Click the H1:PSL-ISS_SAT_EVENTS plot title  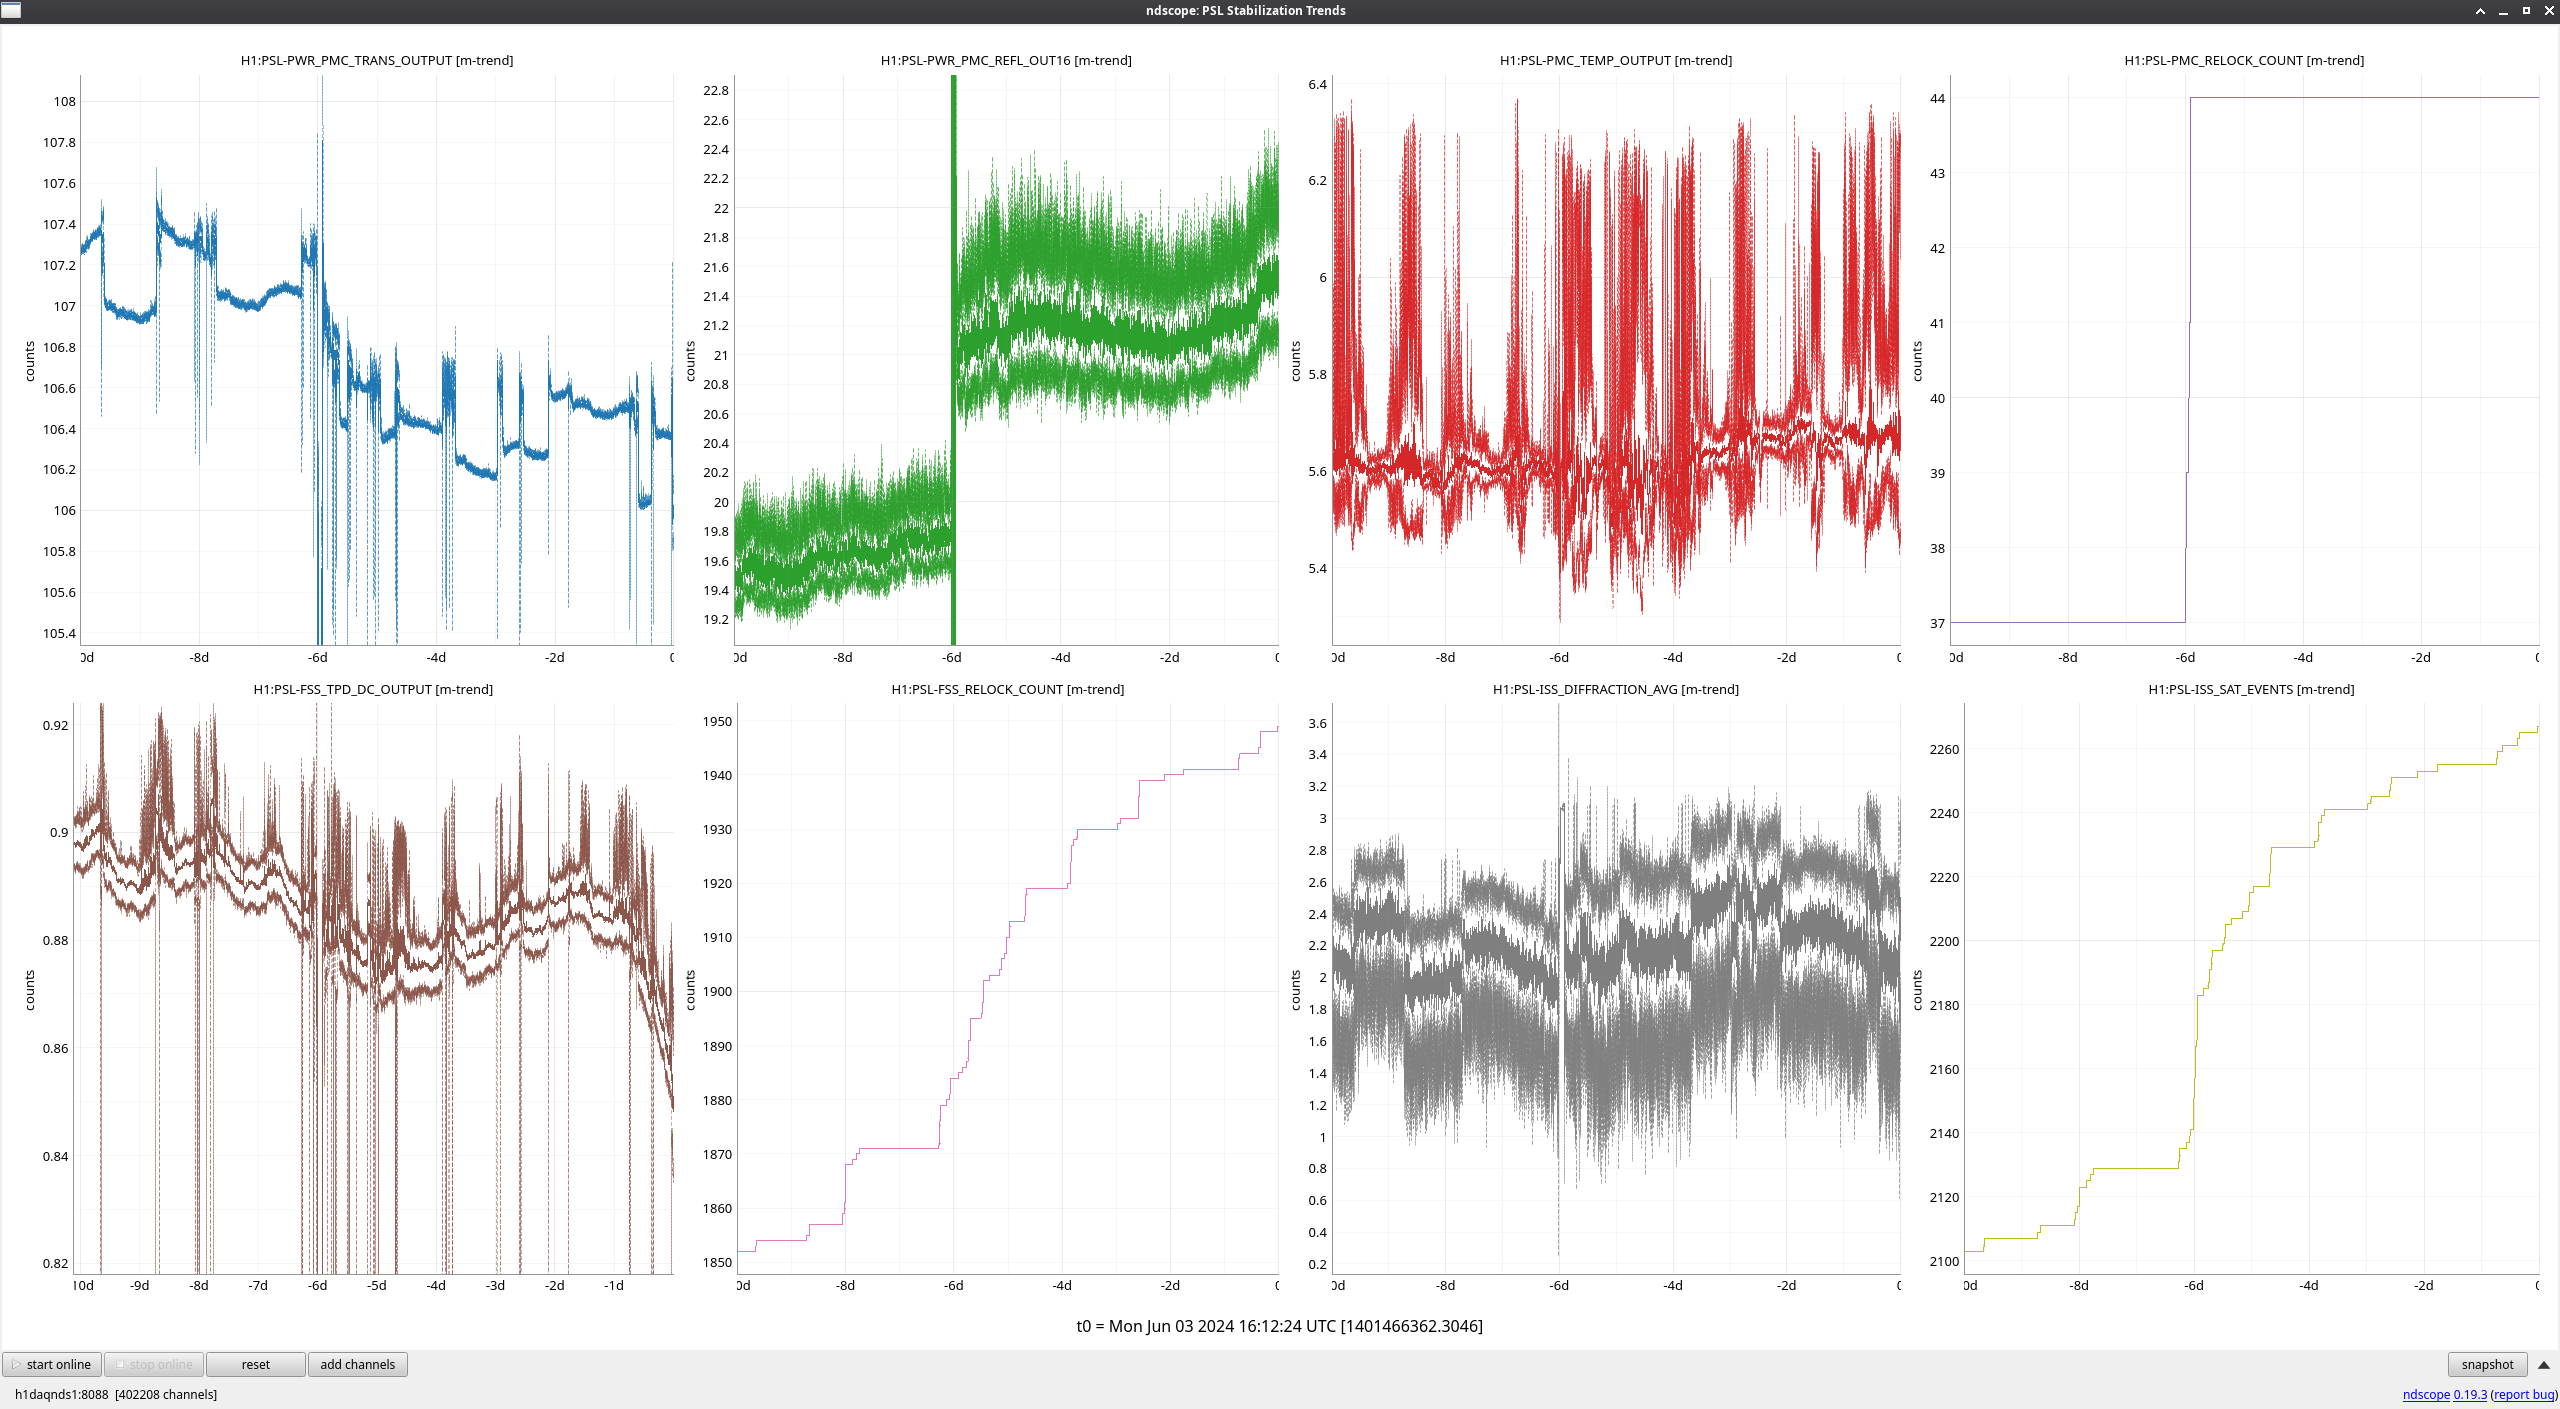click(2250, 689)
